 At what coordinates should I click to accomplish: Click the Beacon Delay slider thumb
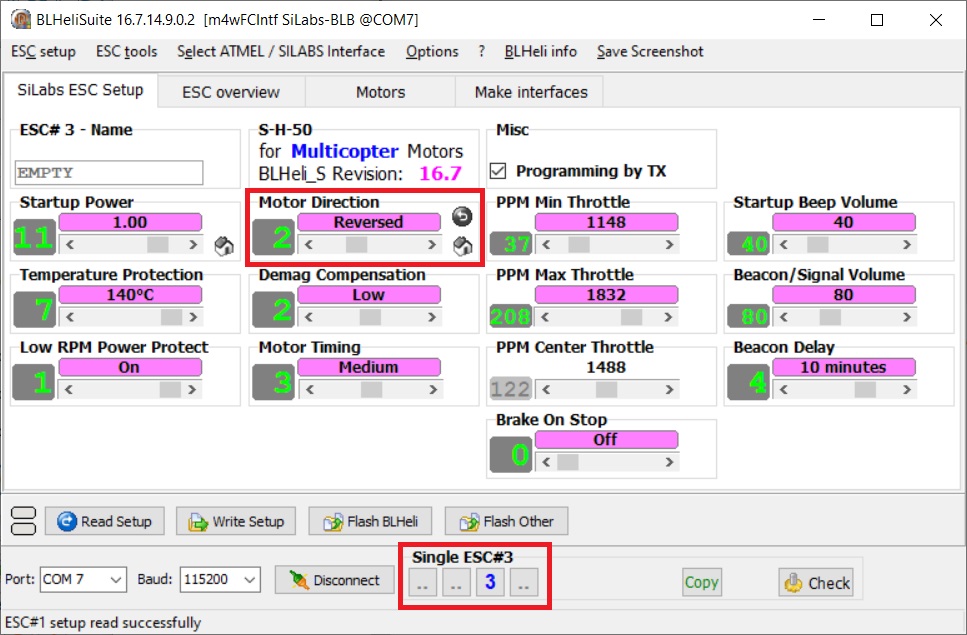[x=865, y=390]
